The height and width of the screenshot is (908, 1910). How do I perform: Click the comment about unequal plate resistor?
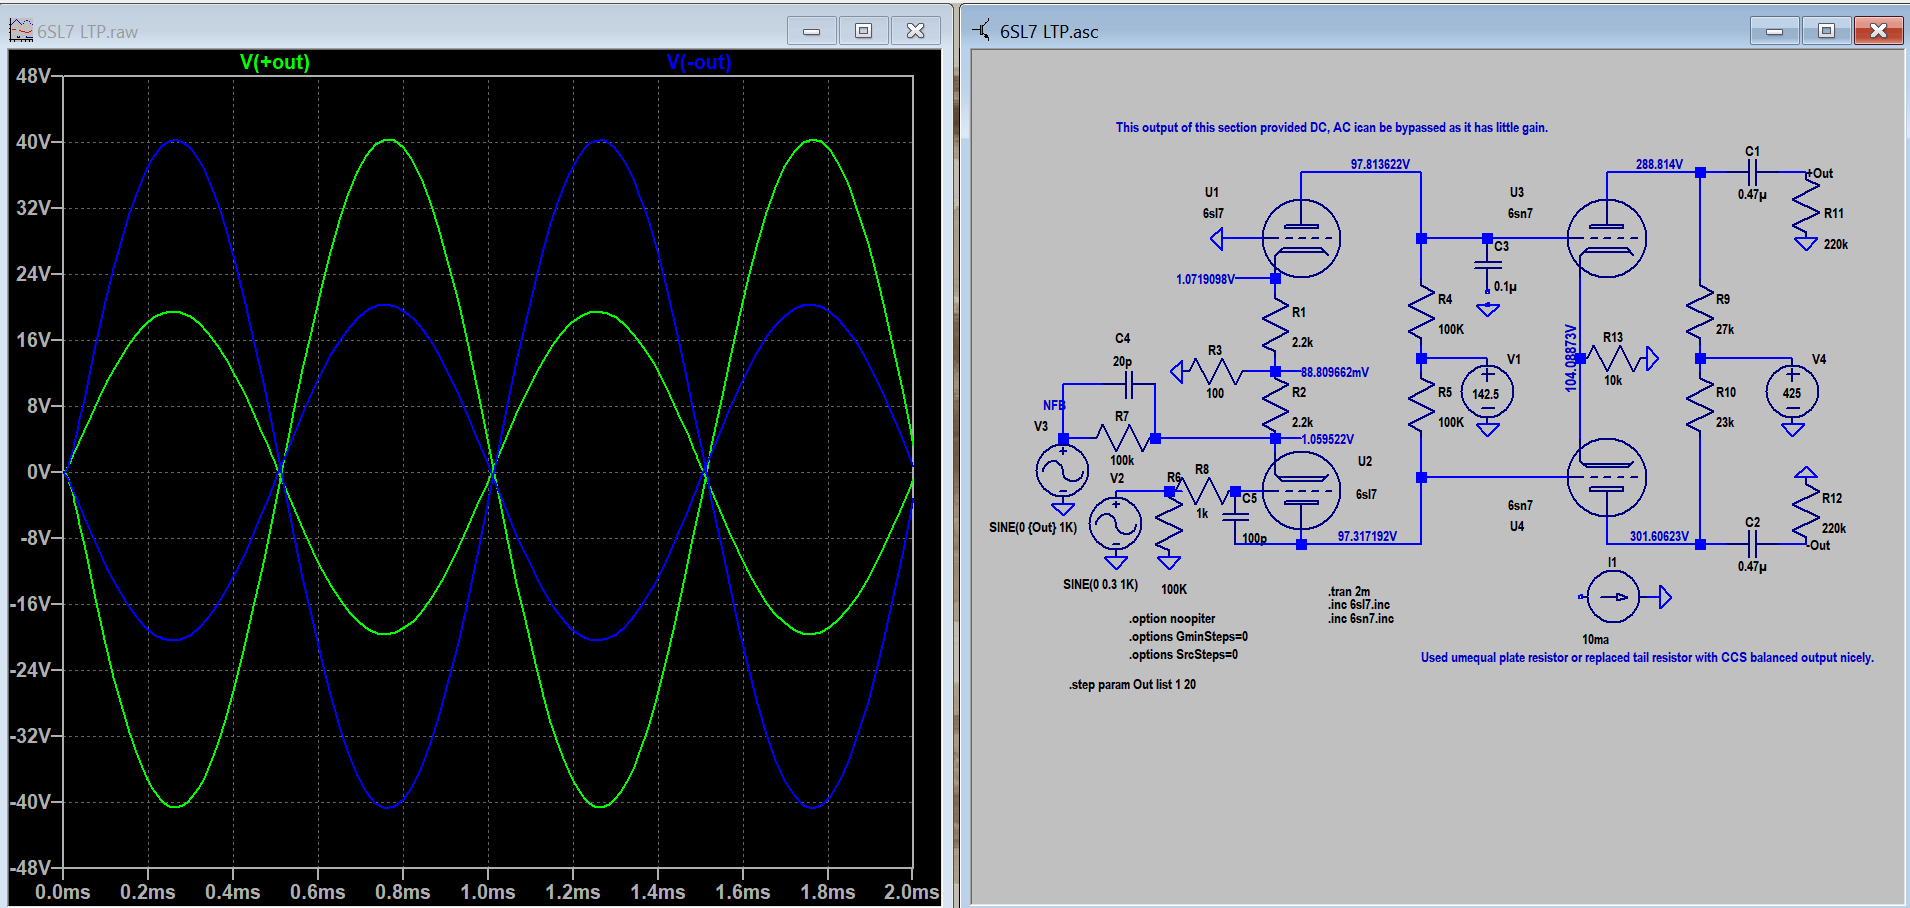coord(1647,658)
